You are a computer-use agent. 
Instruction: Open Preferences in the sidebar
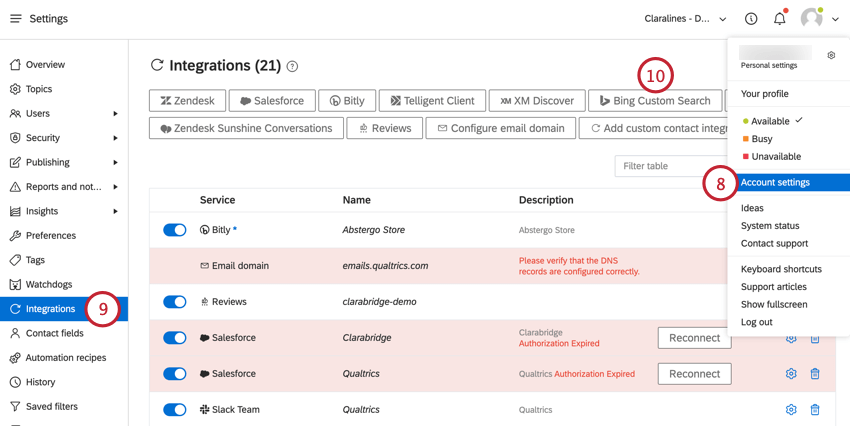pyautogui.click(x=51, y=235)
